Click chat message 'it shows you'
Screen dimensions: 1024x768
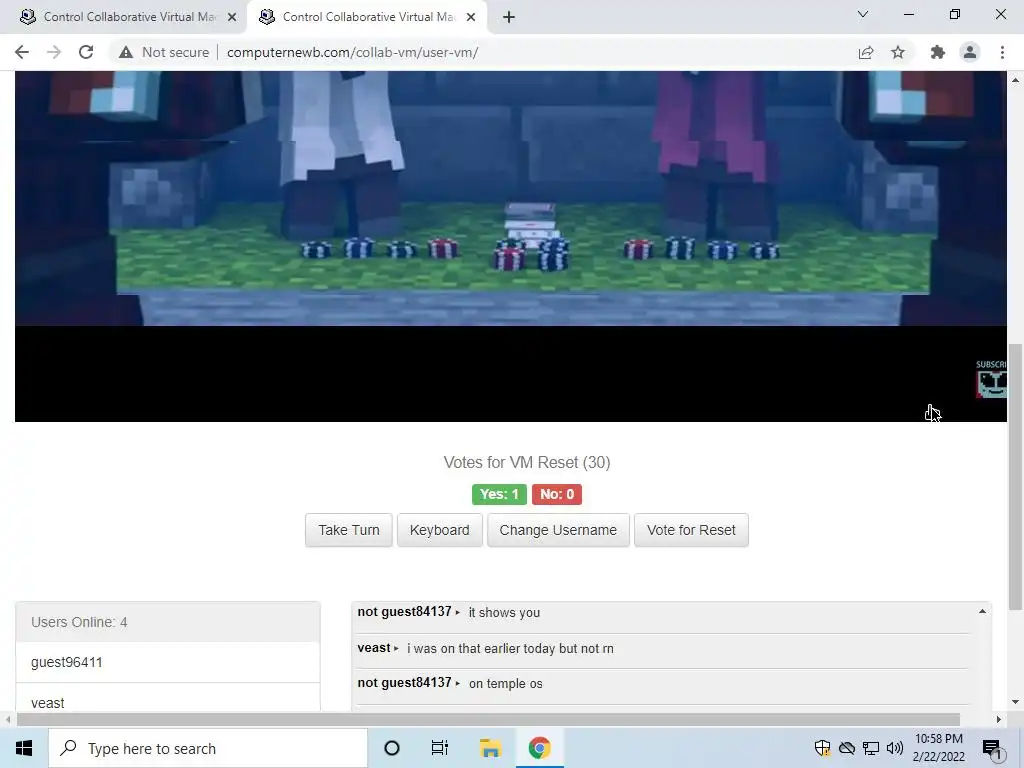tap(504, 613)
